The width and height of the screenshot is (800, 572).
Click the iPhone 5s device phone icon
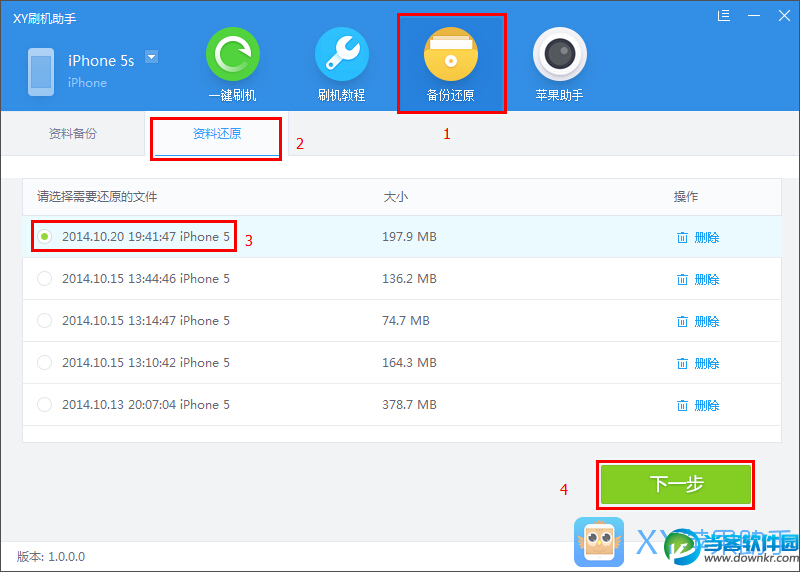tap(41, 72)
